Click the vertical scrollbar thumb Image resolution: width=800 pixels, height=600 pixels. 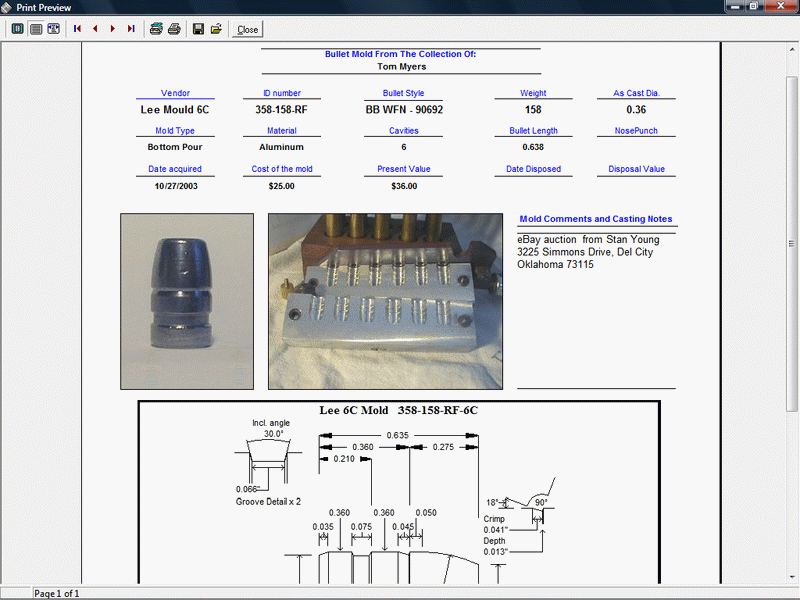click(792, 243)
